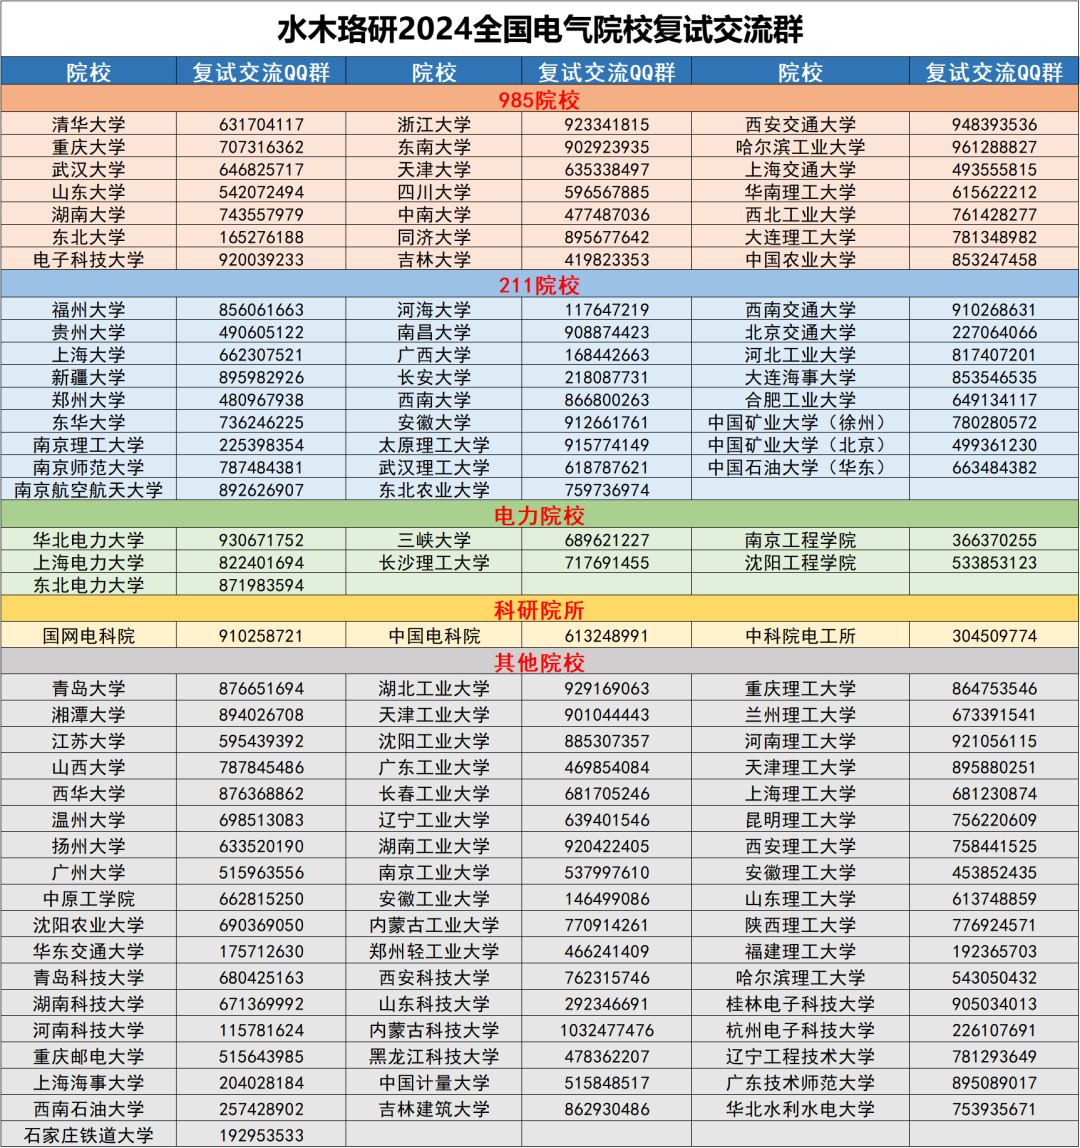Select the 福州大学 cell
The height and width of the screenshot is (1148, 1080).
89,310
